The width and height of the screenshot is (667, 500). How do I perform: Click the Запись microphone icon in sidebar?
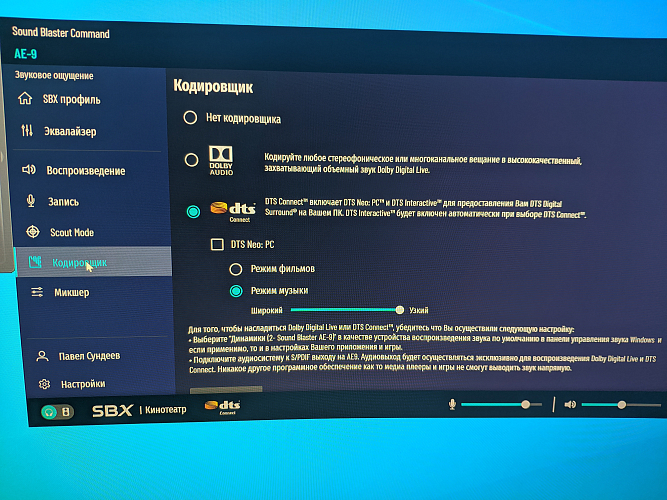coord(31,201)
